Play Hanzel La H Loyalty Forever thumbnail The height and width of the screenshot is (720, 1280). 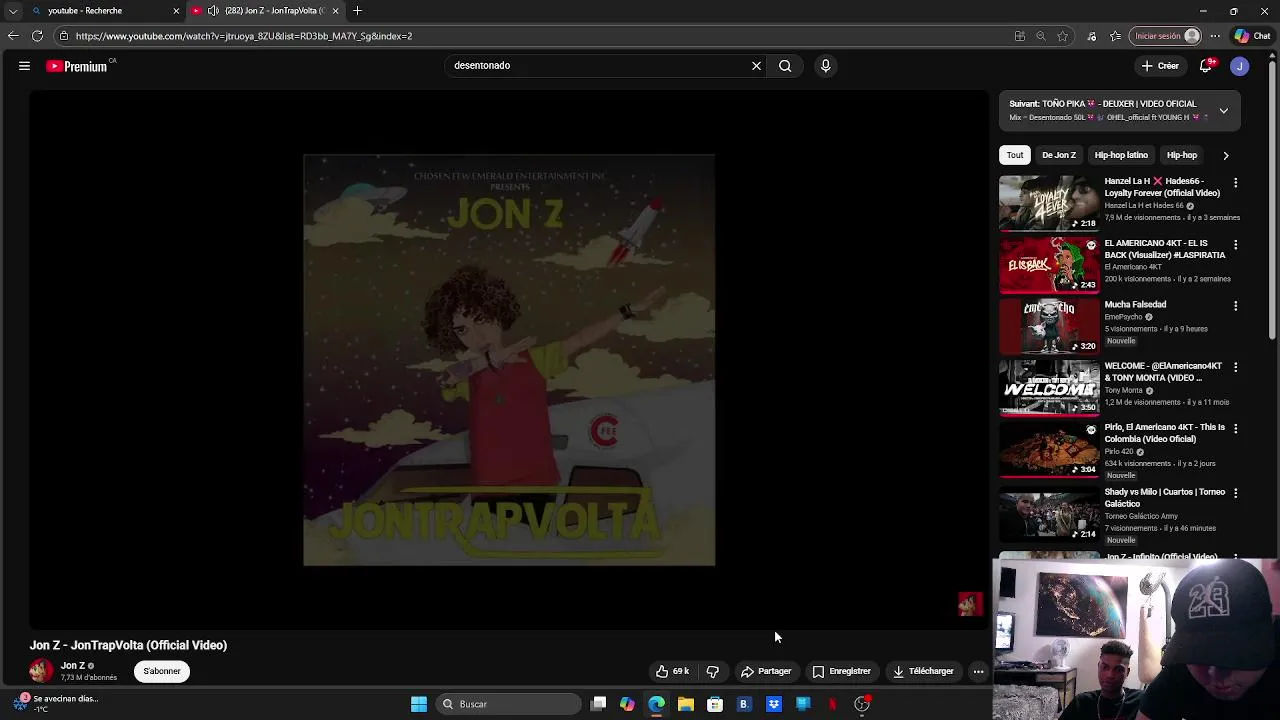tap(1049, 203)
